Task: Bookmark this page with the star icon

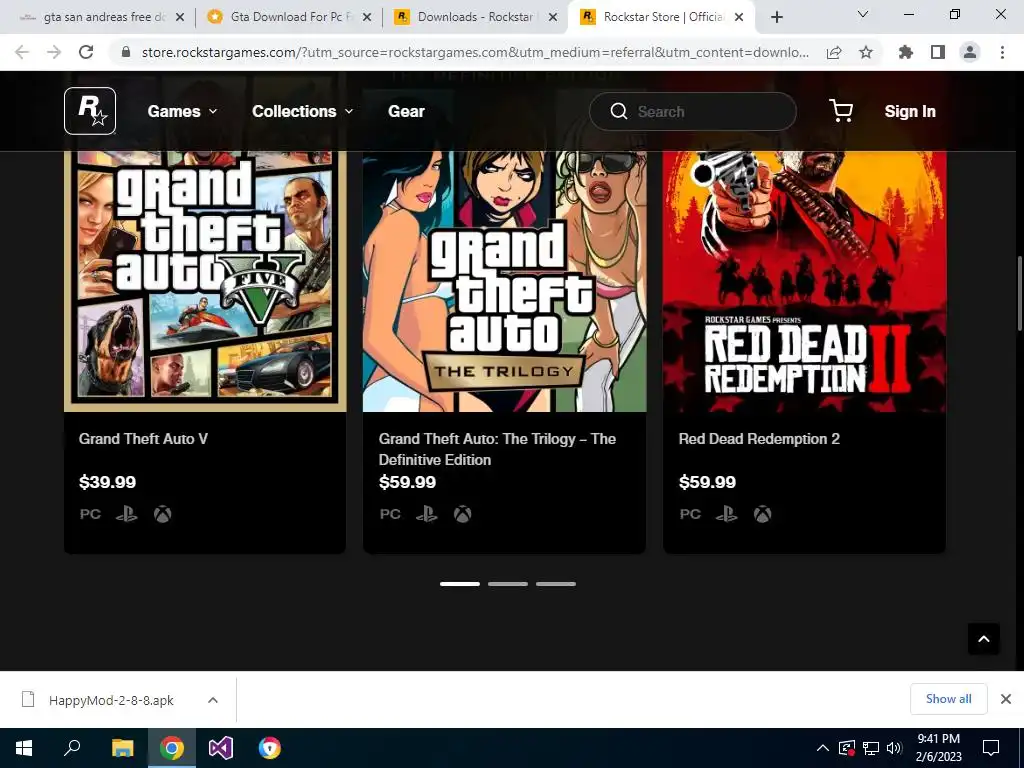Action: coord(866,52)
